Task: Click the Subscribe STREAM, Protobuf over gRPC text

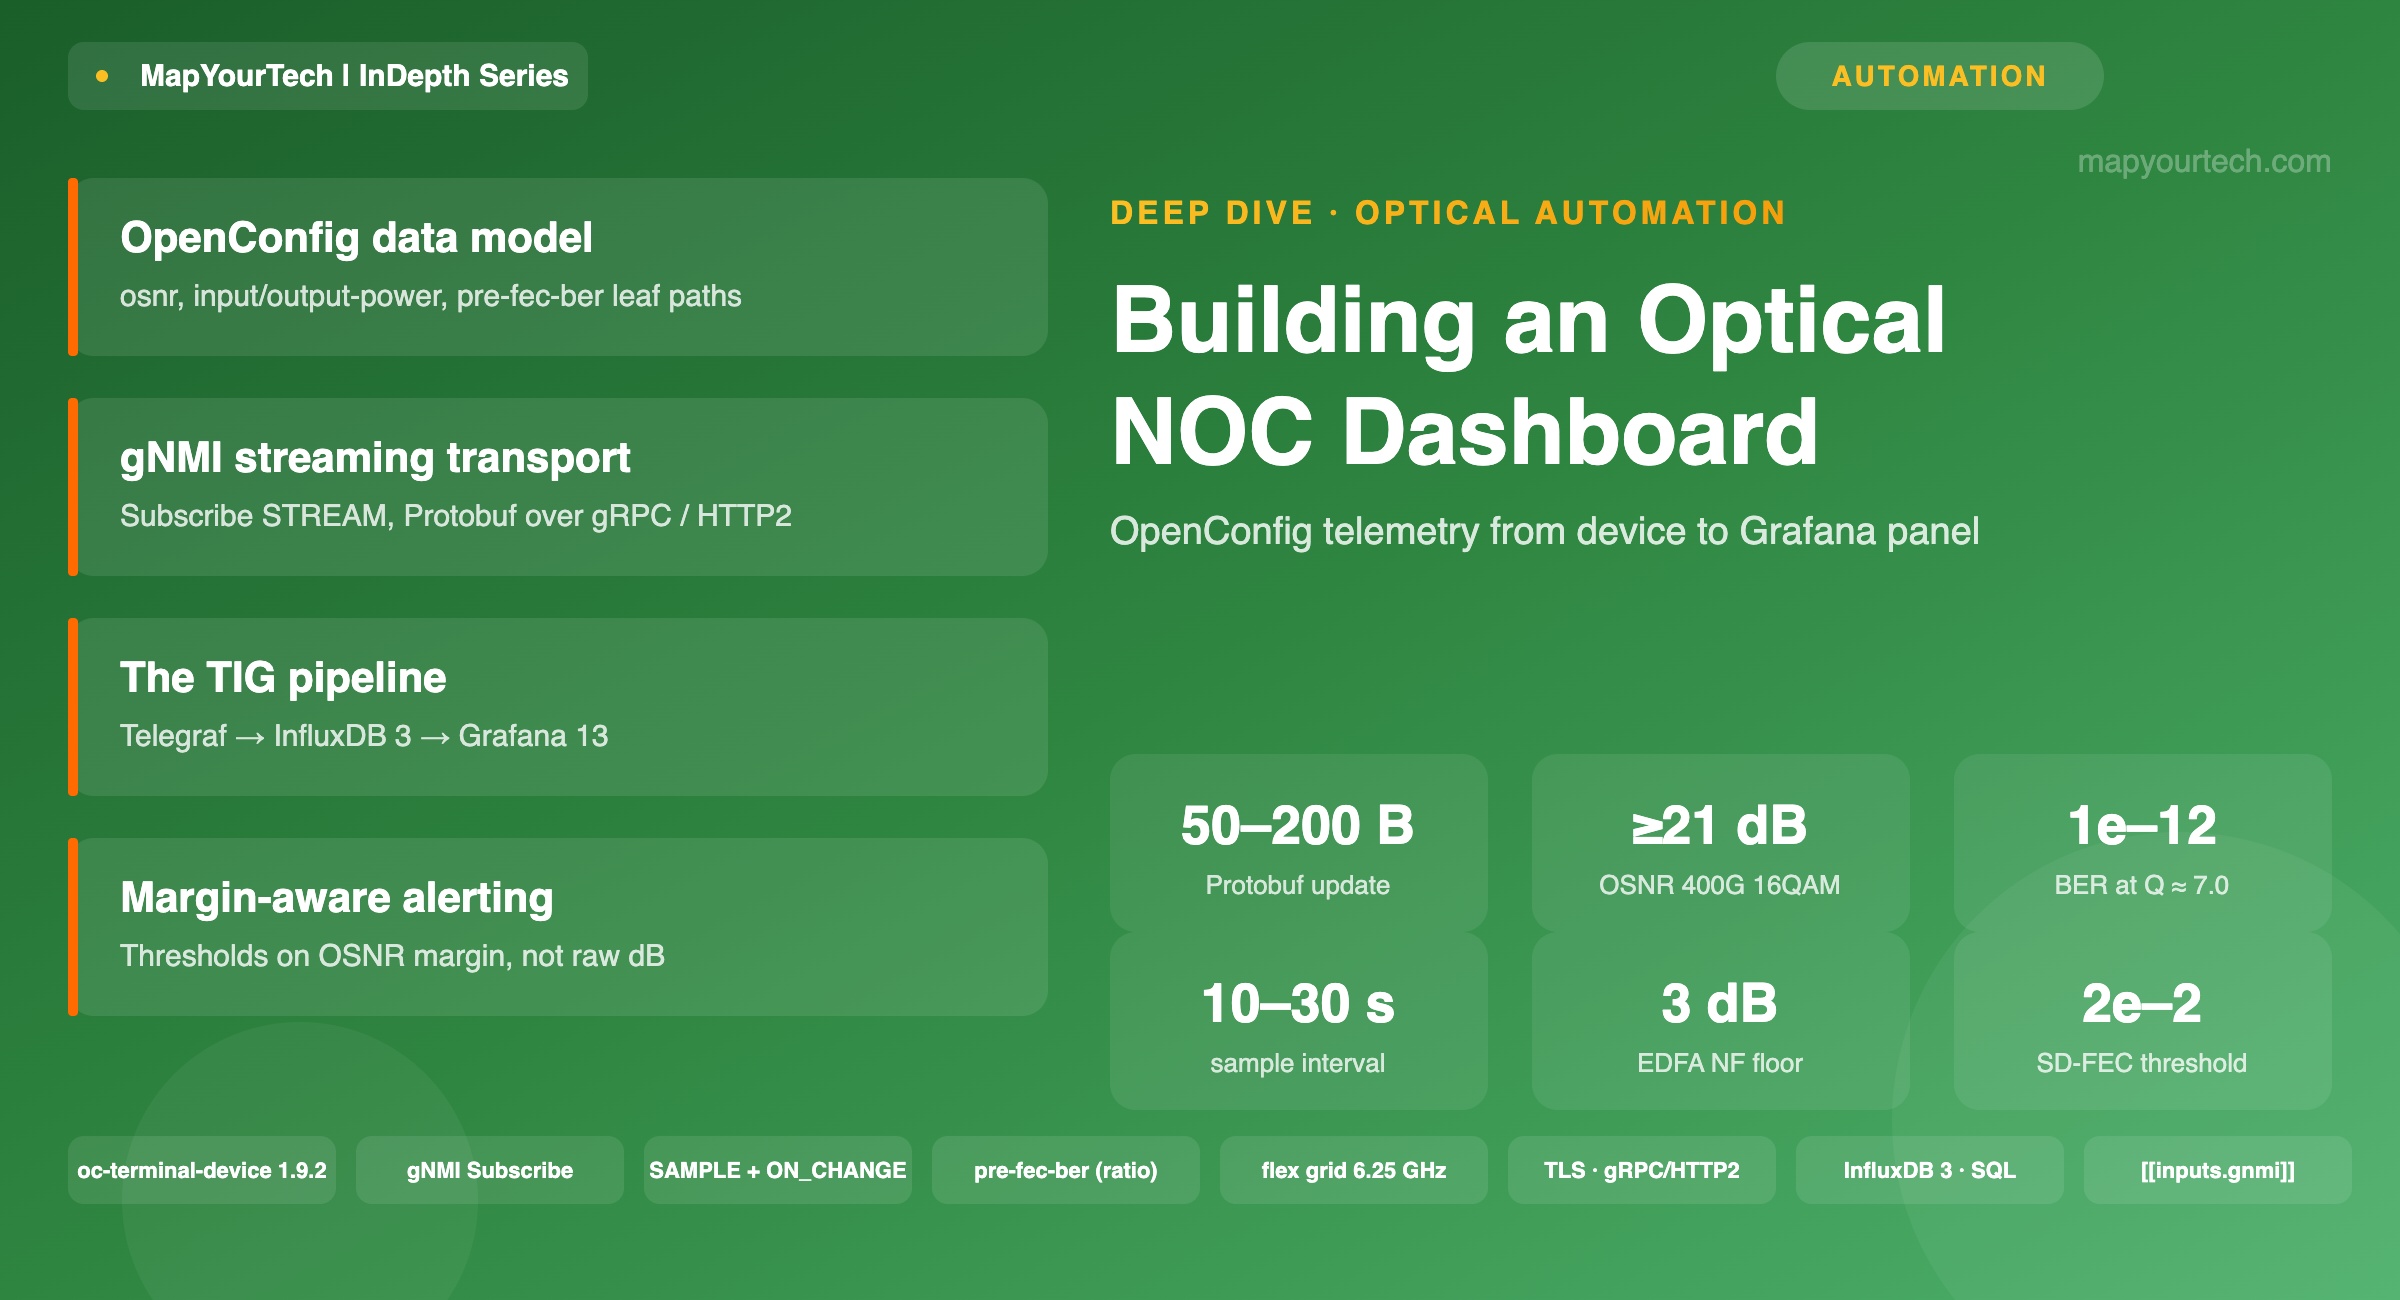Action: click(456, 516)
